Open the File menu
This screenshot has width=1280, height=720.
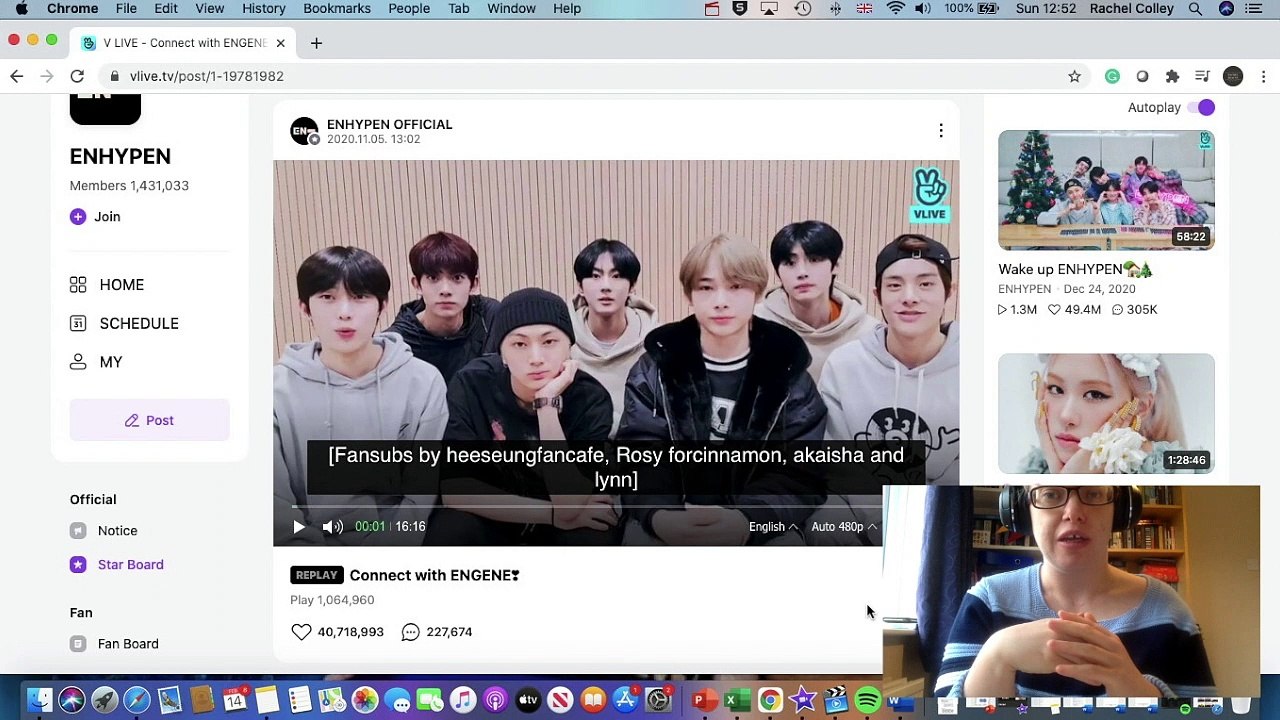[126, 8]
